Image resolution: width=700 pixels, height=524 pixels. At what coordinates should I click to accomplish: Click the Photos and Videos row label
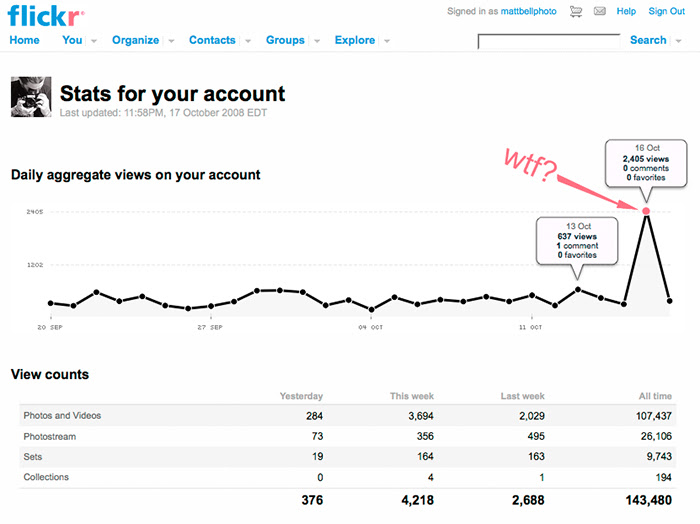pyautogui.click(x=62, y=416)
